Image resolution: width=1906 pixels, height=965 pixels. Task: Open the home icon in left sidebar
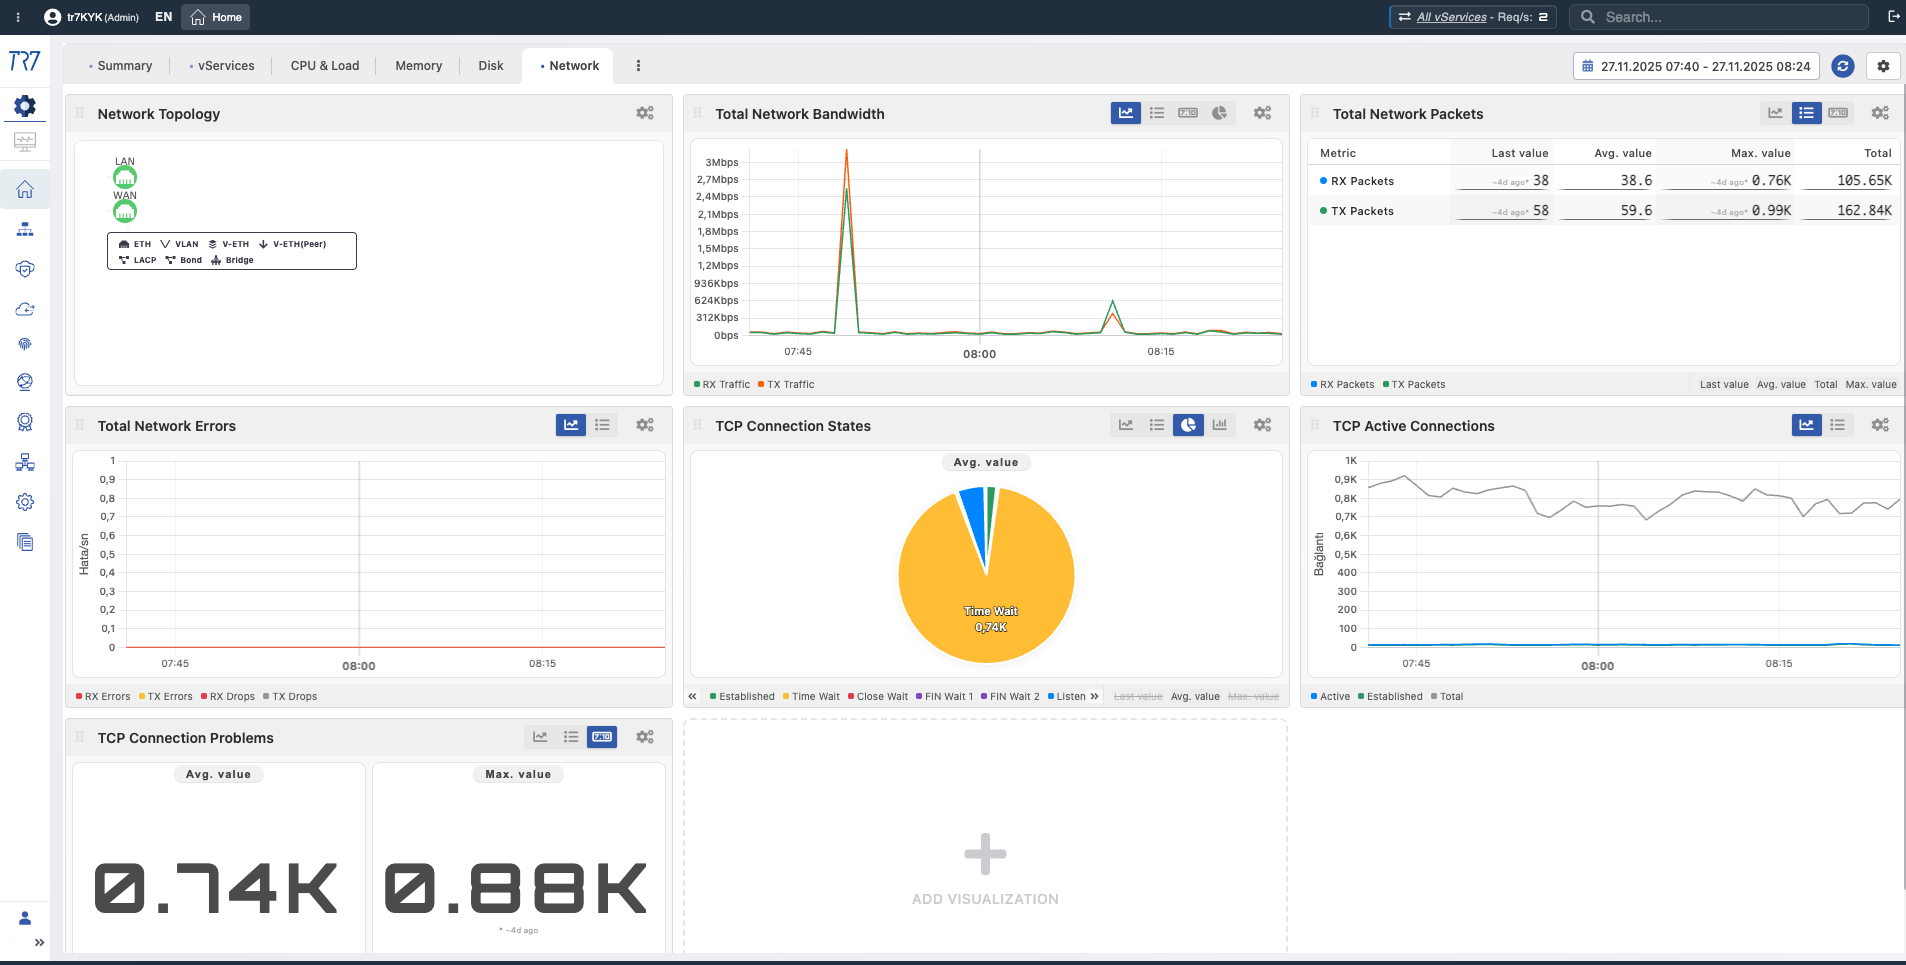(25, 189)
